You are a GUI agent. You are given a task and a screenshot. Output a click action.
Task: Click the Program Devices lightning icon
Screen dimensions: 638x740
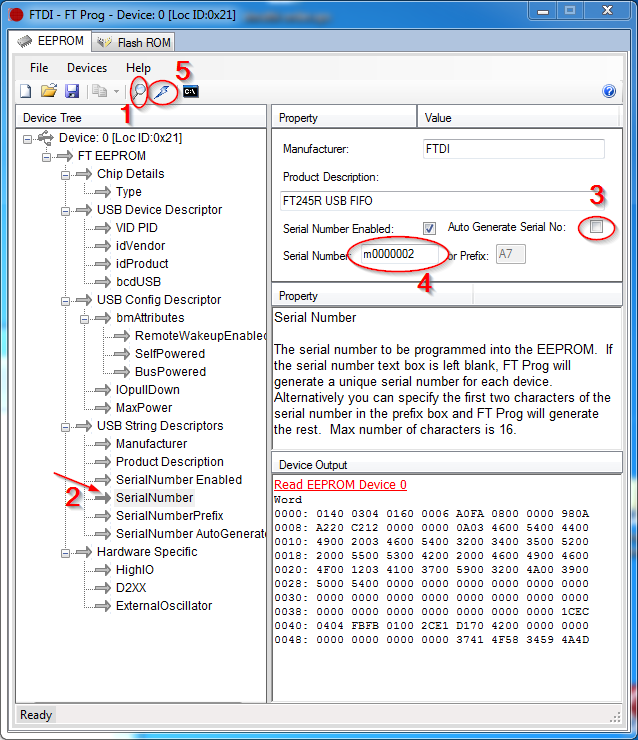pyautogui.click(x=163, y=91)
